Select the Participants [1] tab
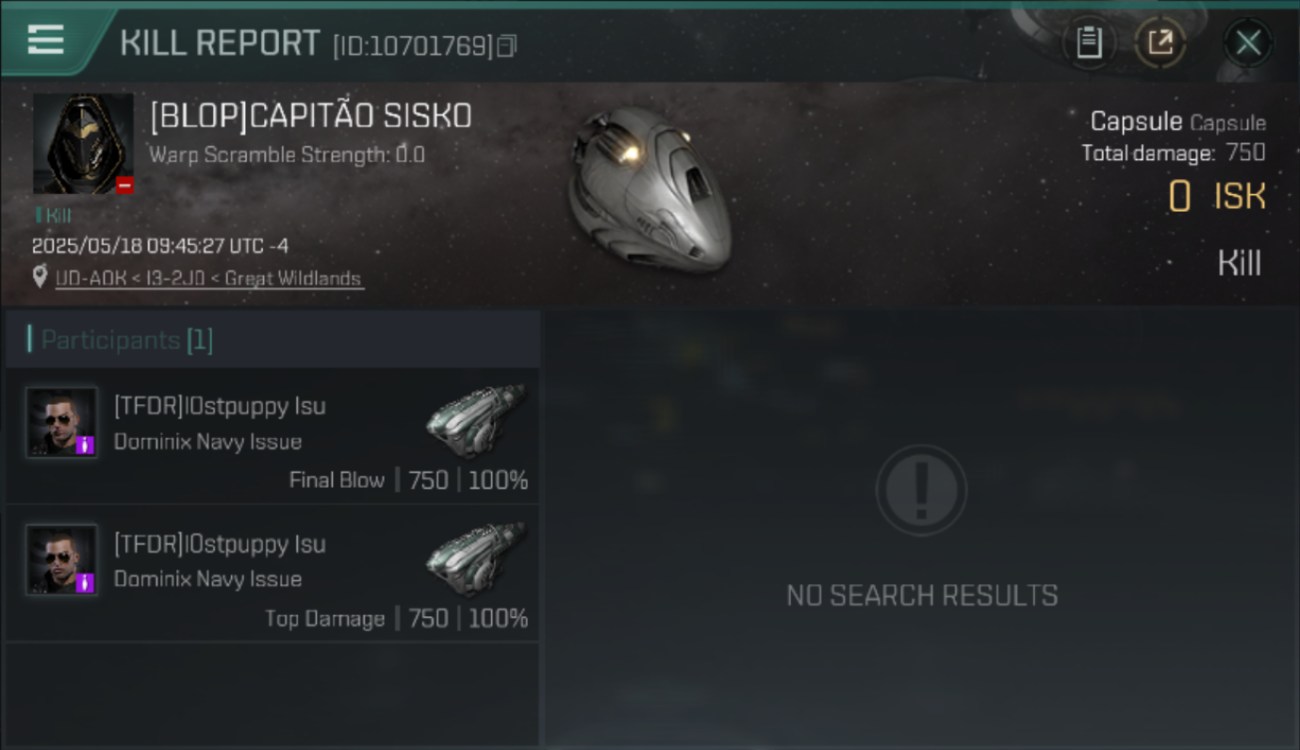Screen dimensions: 1300x750 click(x=272, y=340)
